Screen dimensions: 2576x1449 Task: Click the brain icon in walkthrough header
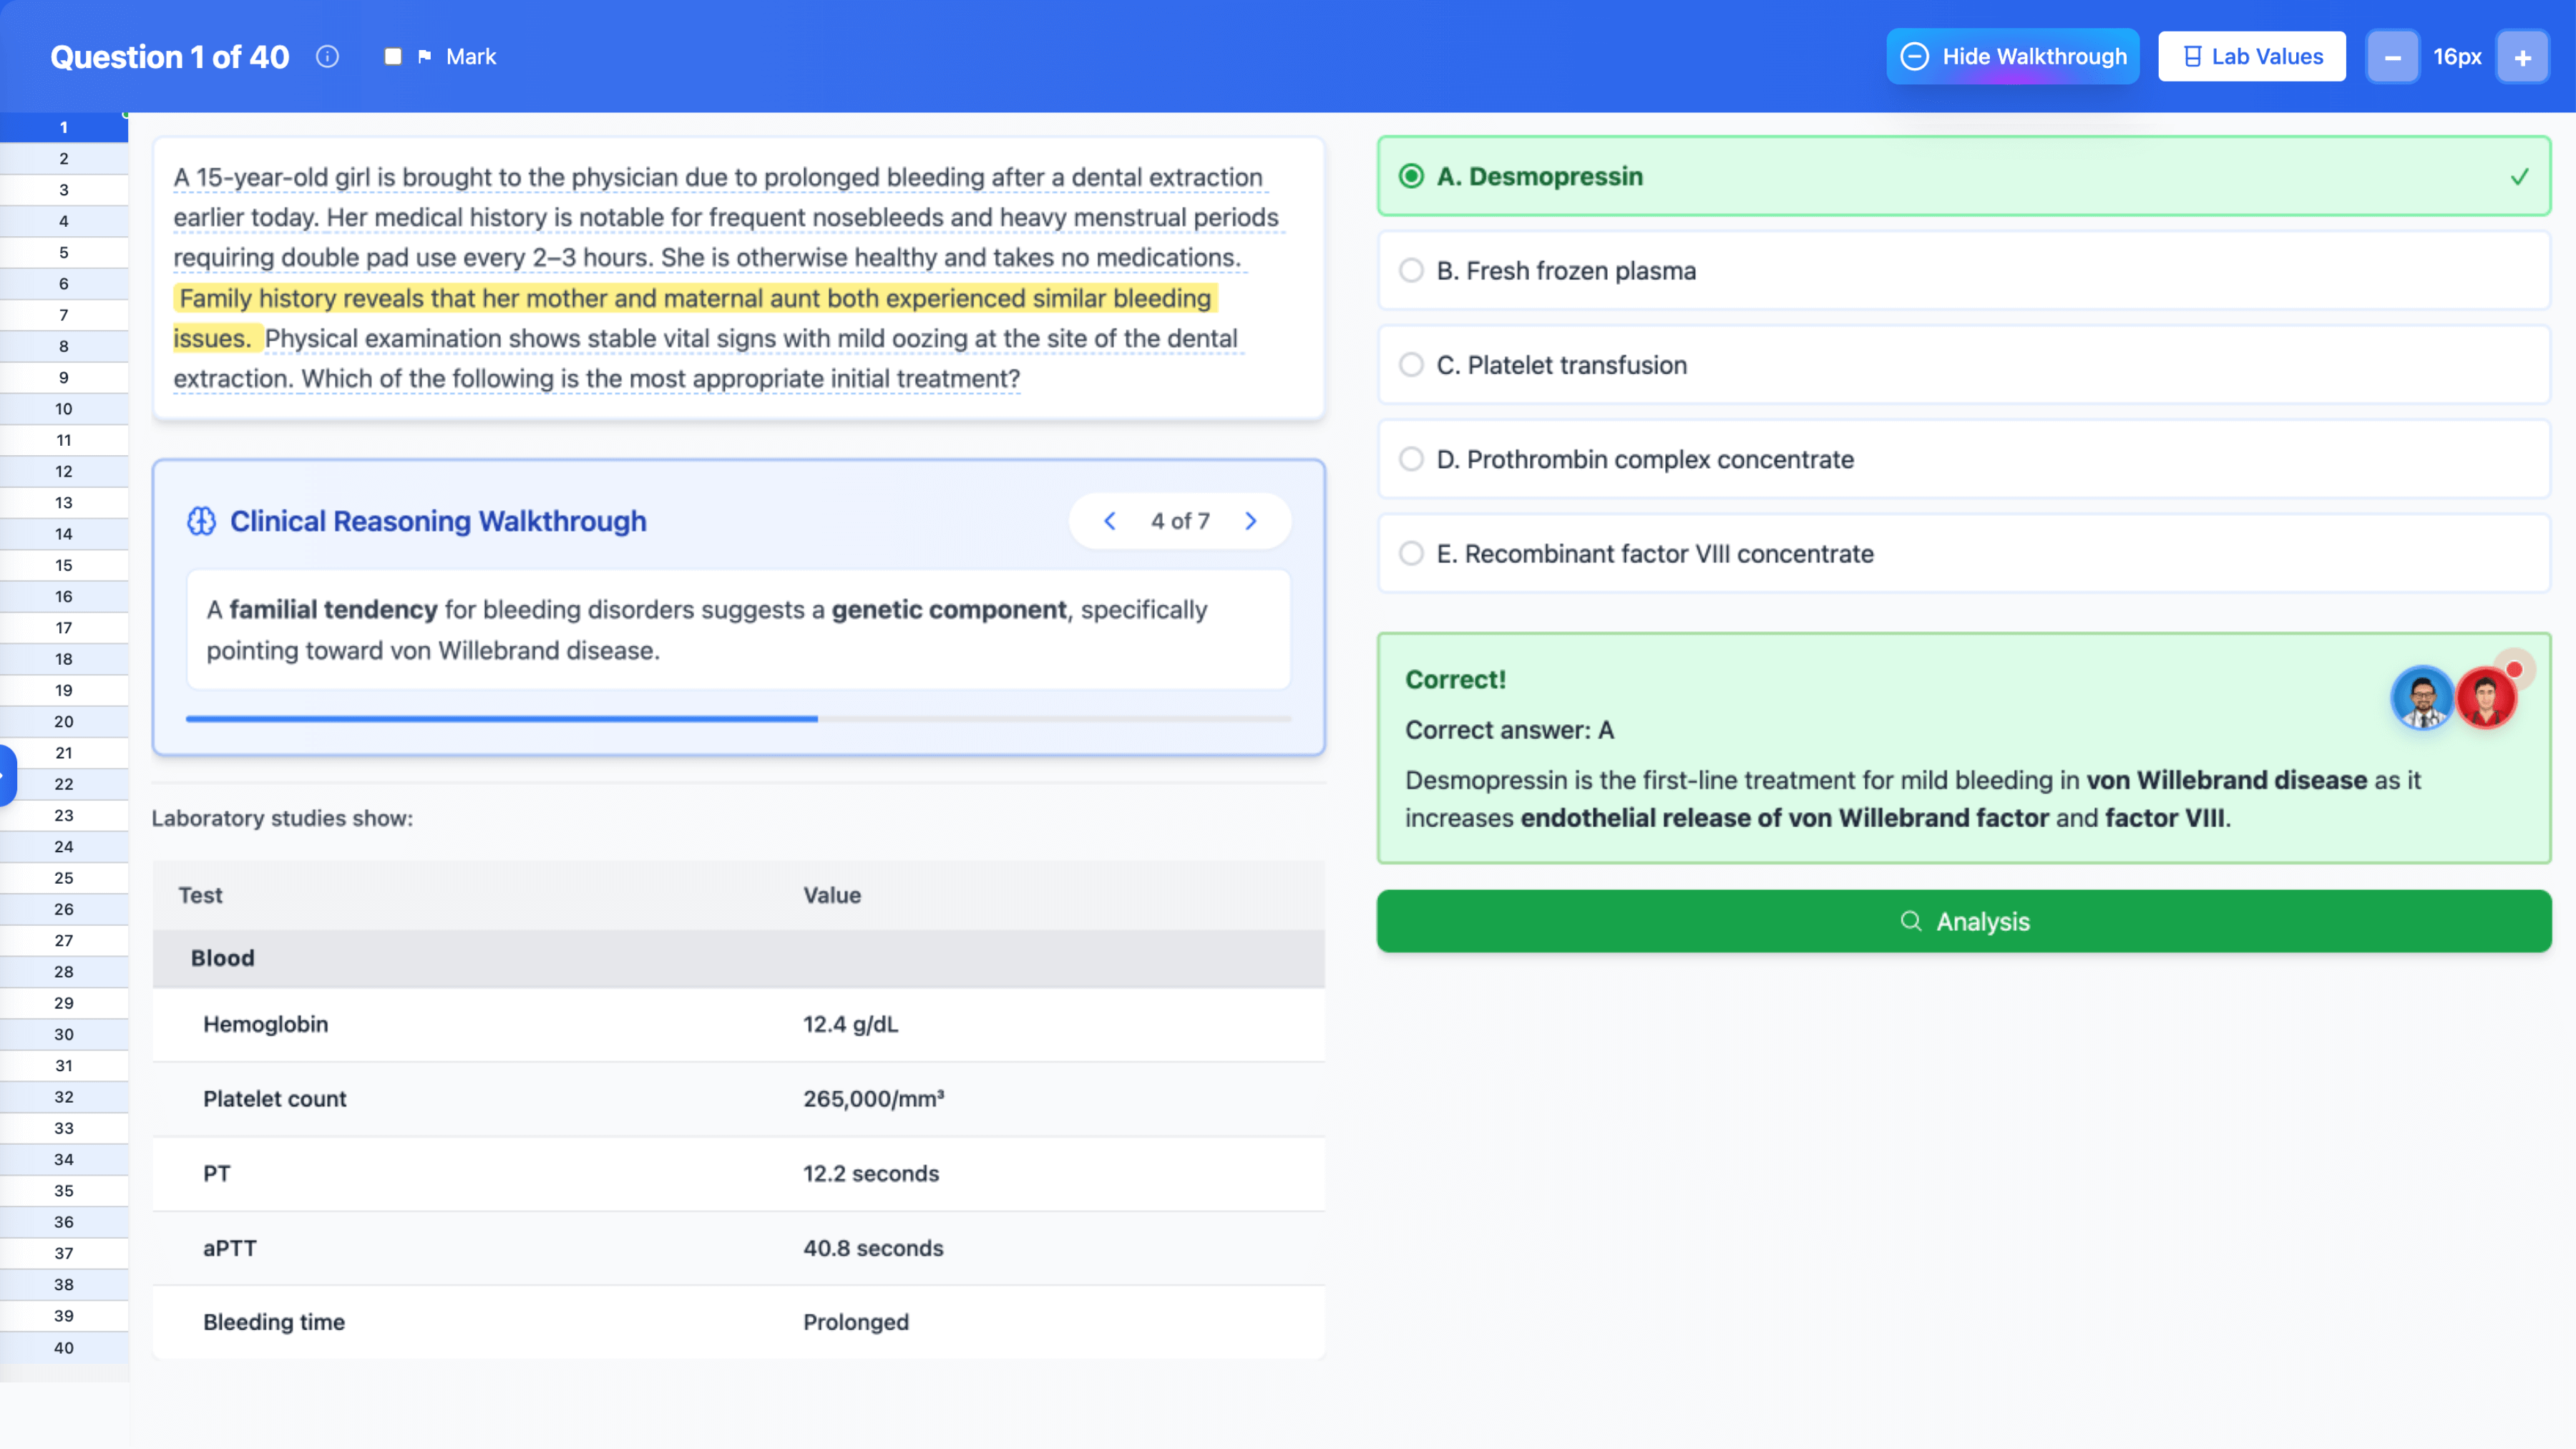pyautogui.click(x=201, y=521)
